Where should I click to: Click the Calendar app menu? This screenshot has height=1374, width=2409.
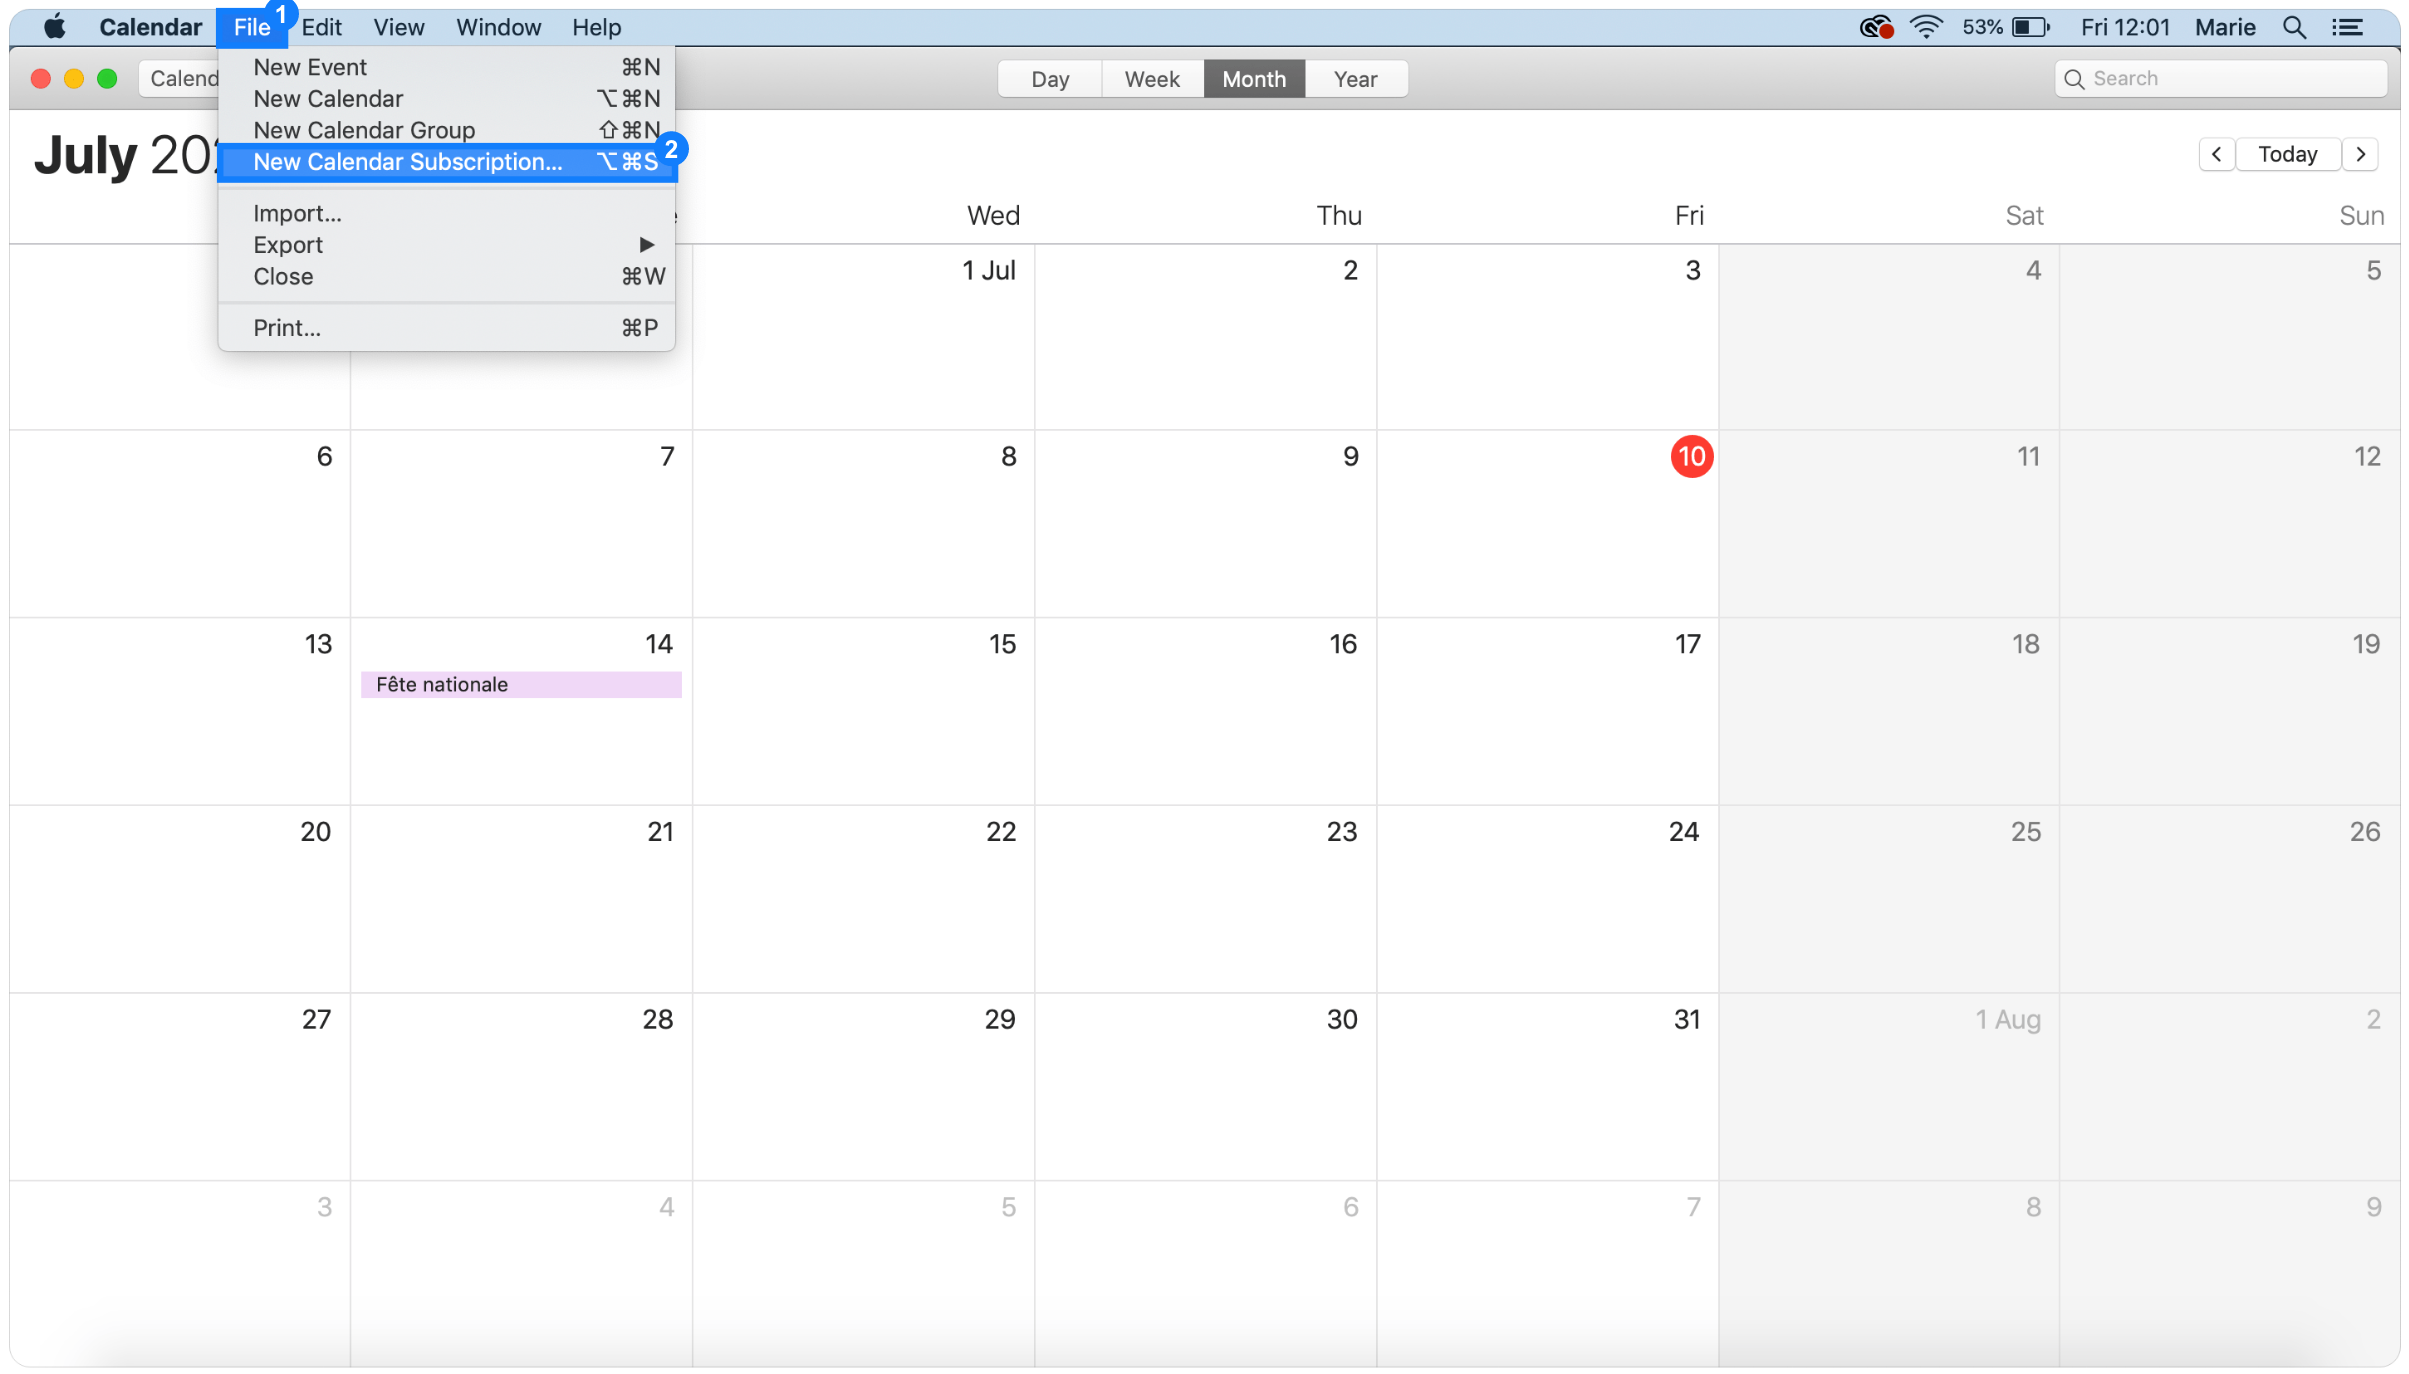[150, 27]
